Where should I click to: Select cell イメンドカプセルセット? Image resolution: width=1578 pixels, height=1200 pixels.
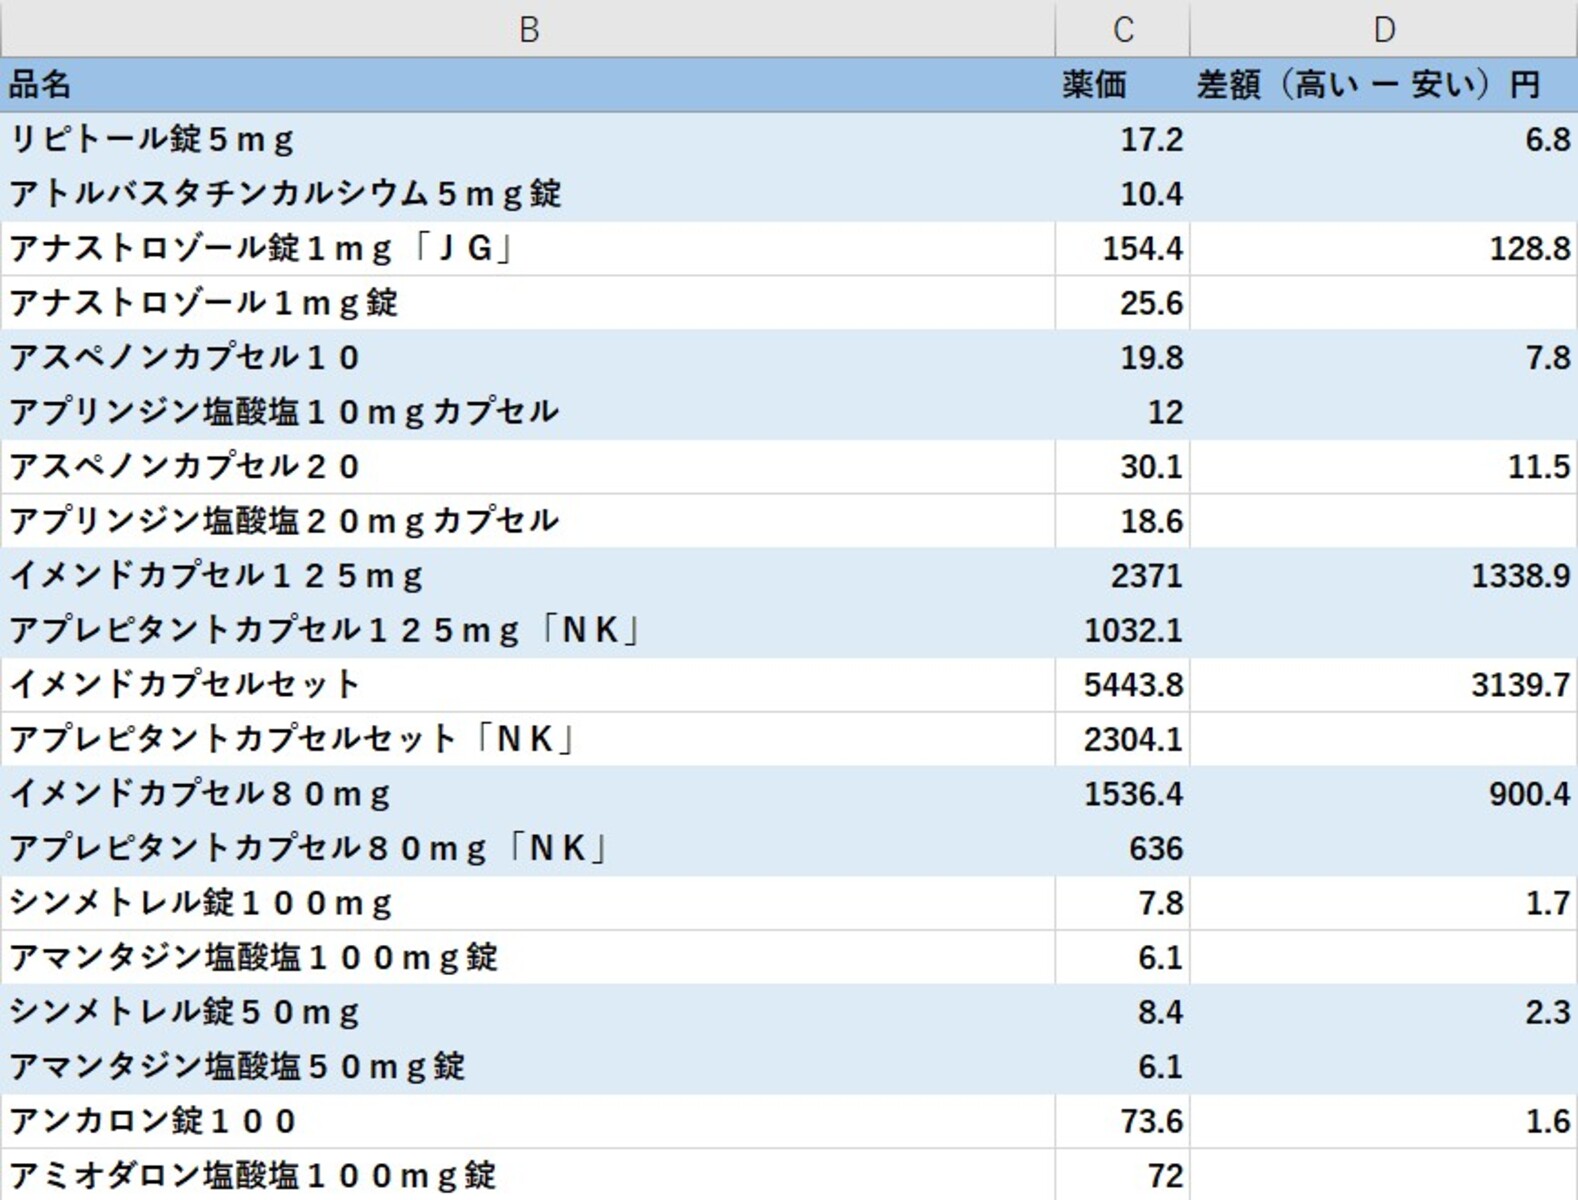tap(528, 684)
